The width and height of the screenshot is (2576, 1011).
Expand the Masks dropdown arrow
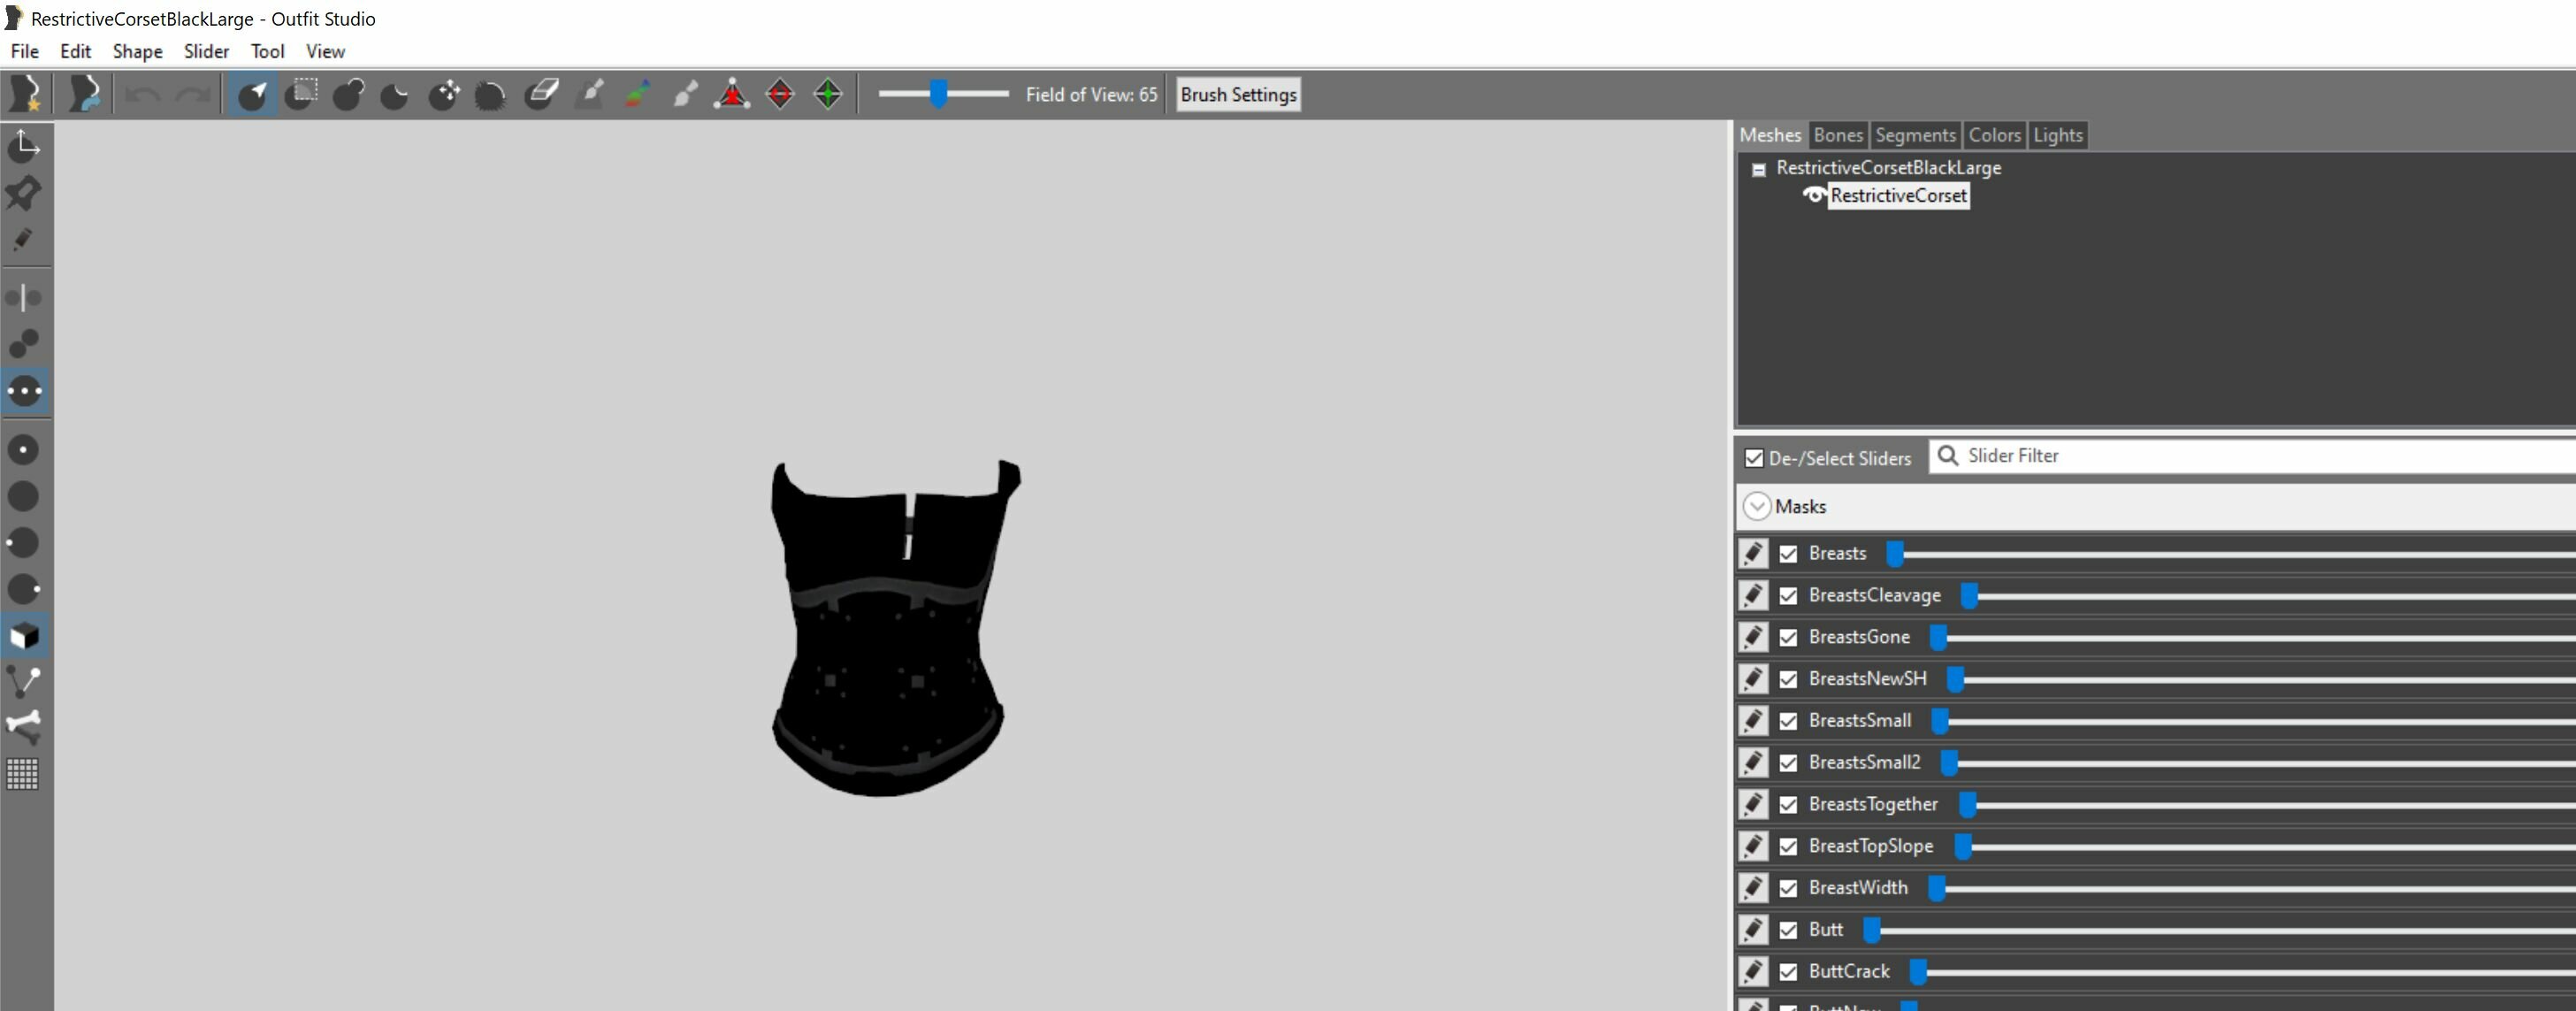click(1757, 506)
